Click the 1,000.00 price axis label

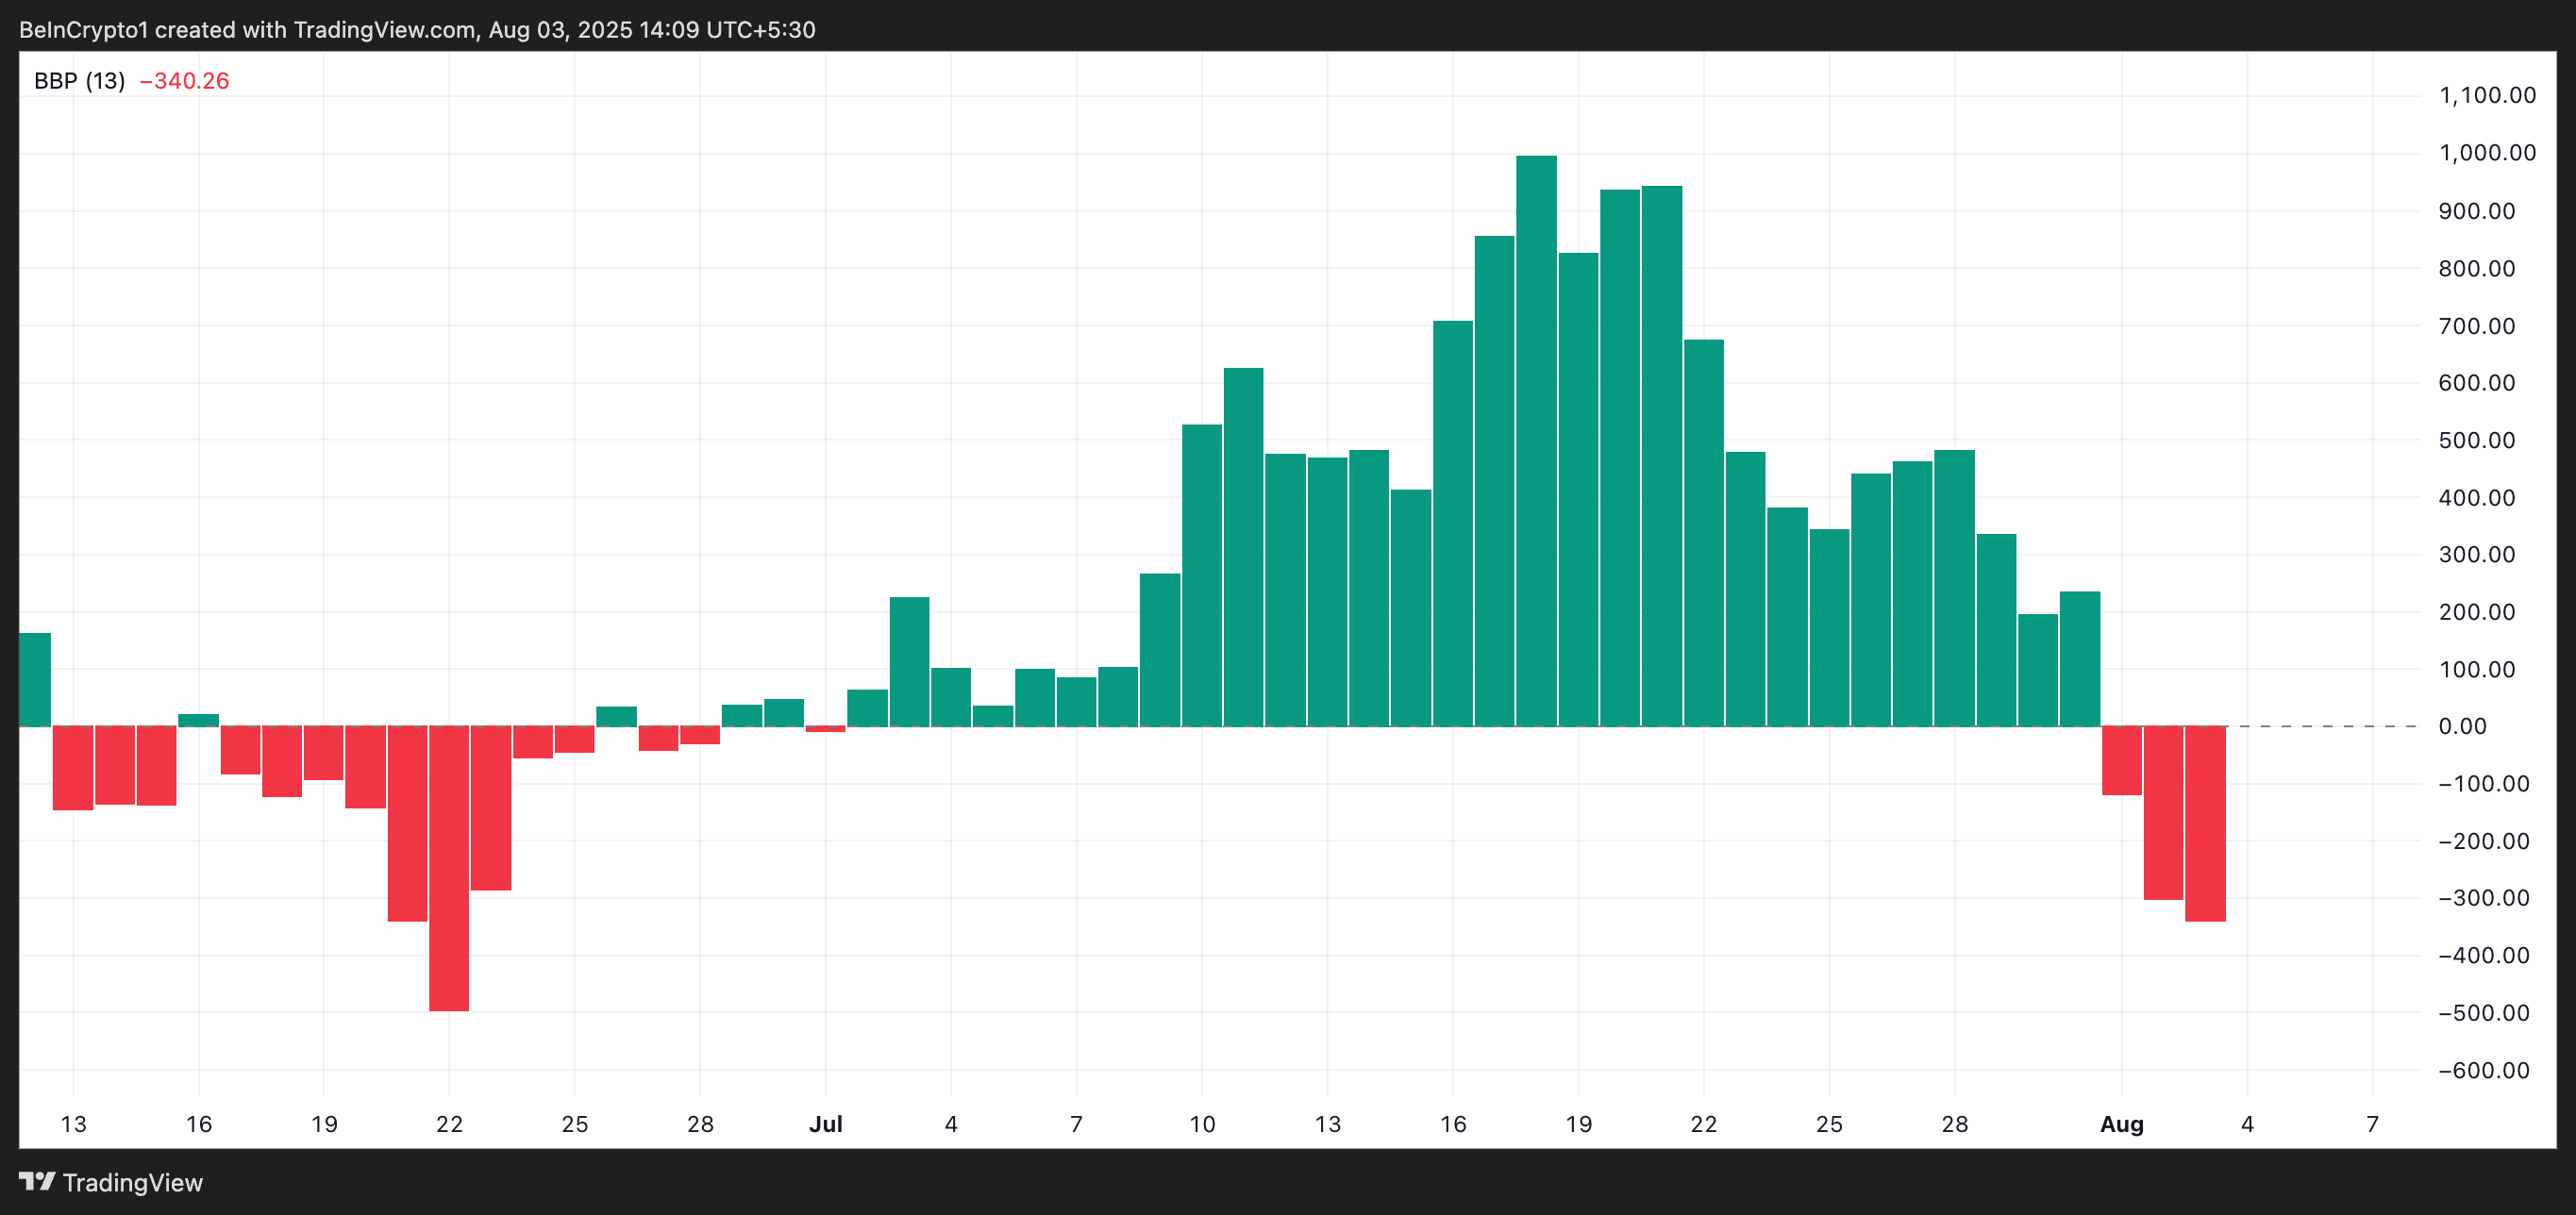(2486, 153)
